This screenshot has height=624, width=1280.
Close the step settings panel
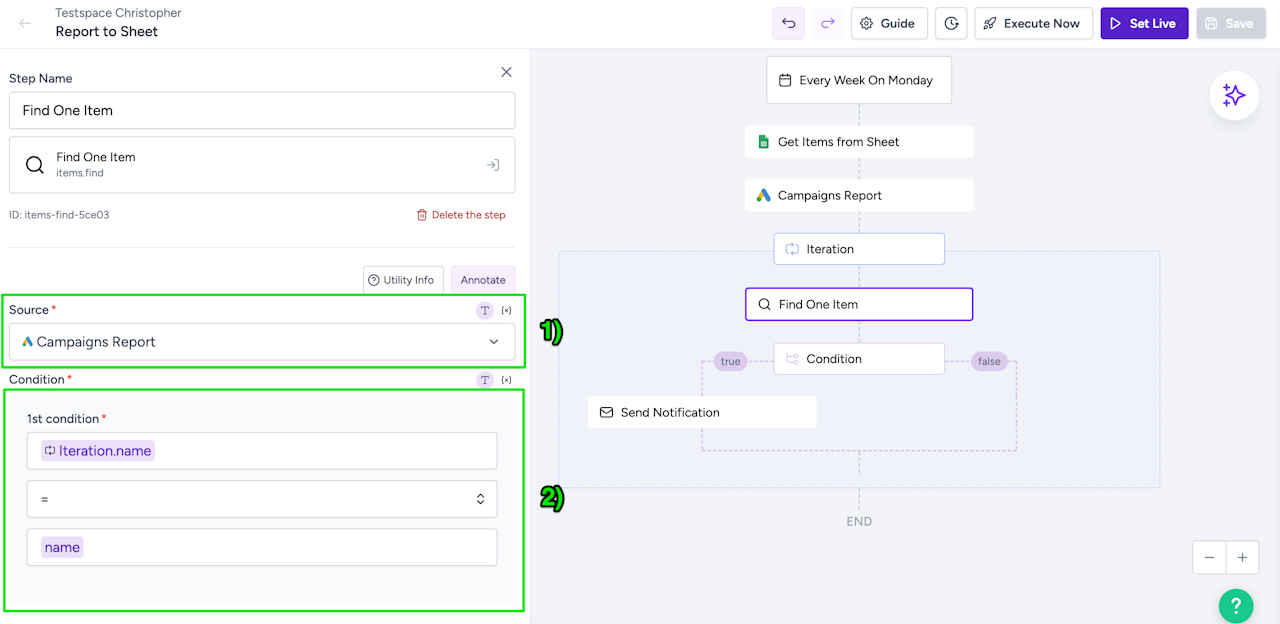pos(506,72)
